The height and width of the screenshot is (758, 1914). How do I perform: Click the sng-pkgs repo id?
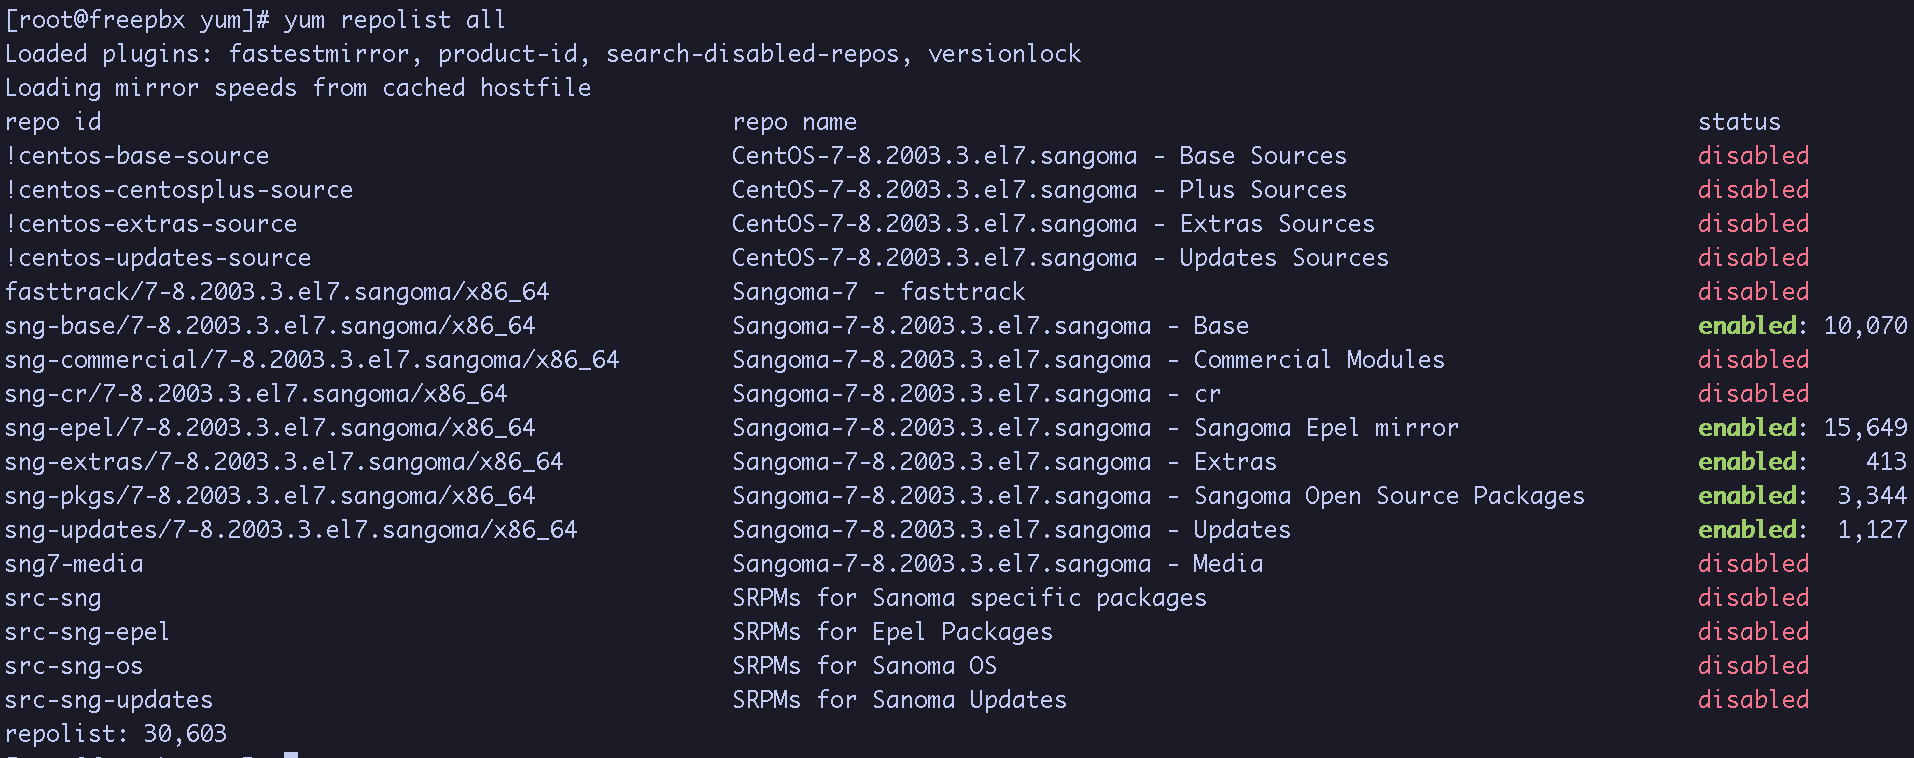coord(270,496)
